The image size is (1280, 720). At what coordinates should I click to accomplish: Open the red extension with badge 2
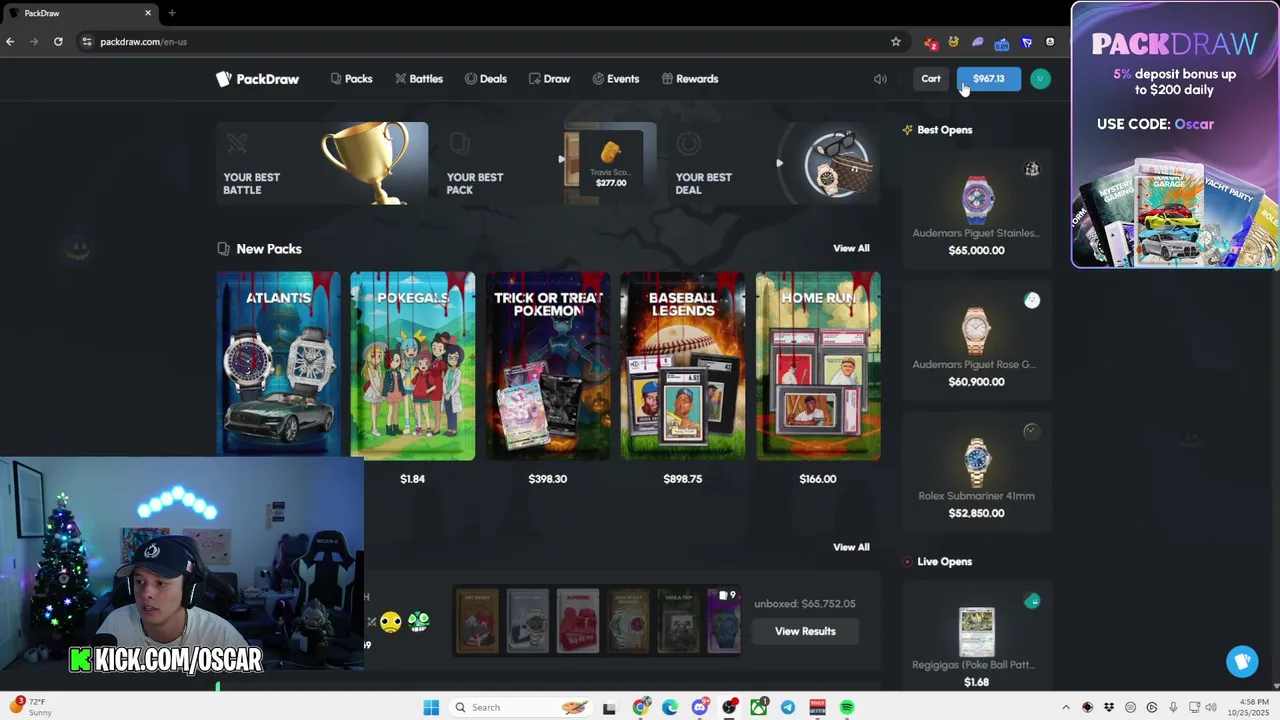click(x=931, y=42)
